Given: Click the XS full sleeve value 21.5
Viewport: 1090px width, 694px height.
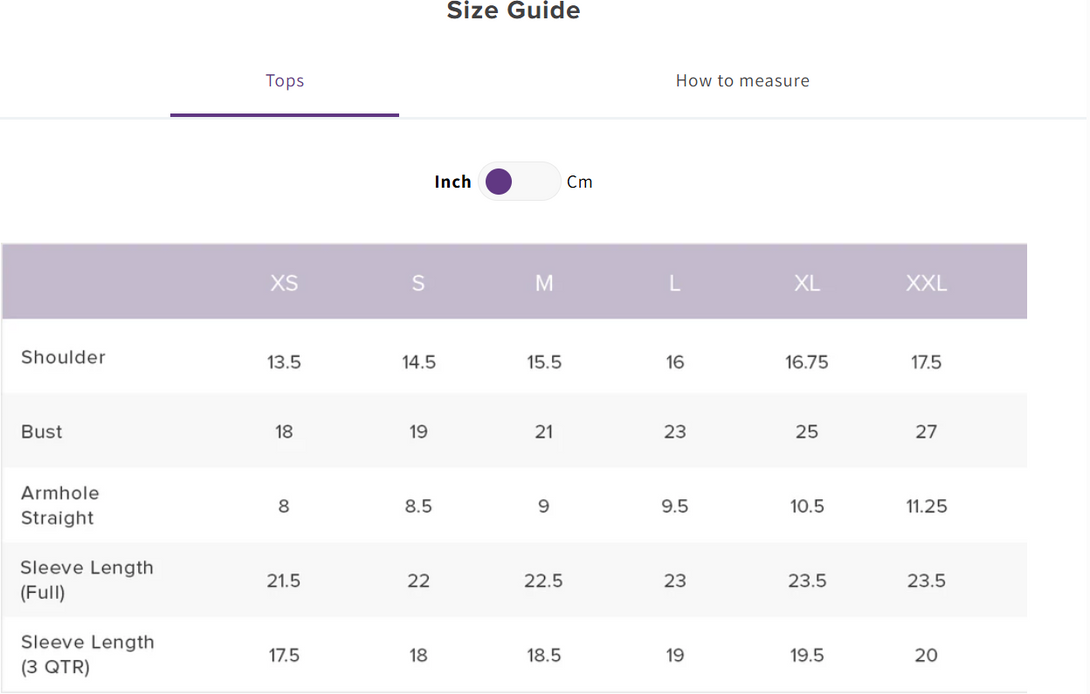Looking at the screenshot, I should [284, 581].
